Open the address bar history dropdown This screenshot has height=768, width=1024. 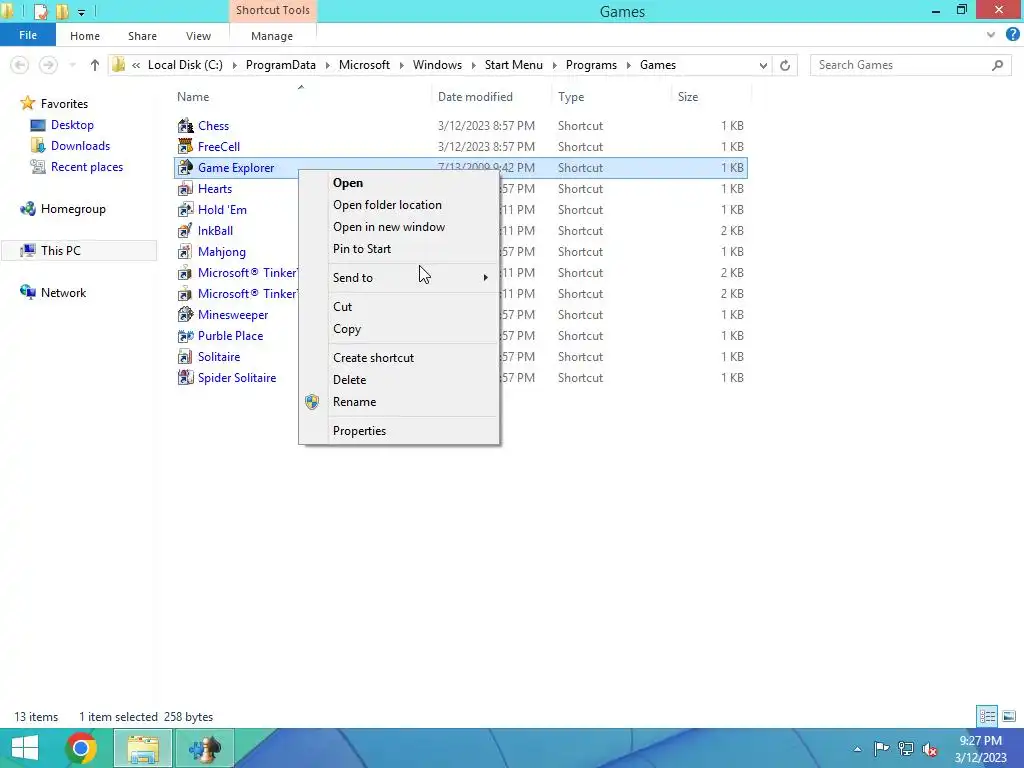(x=763, y=65)
